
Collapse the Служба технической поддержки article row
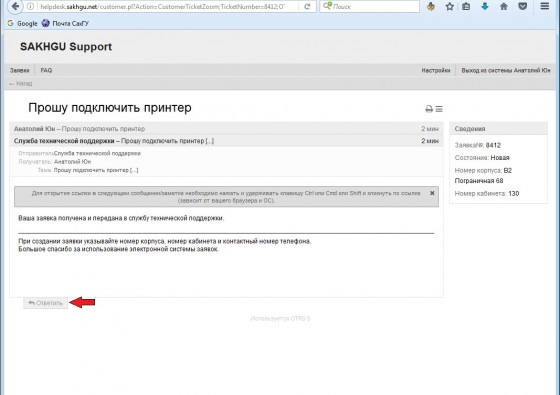click(226, 141)
